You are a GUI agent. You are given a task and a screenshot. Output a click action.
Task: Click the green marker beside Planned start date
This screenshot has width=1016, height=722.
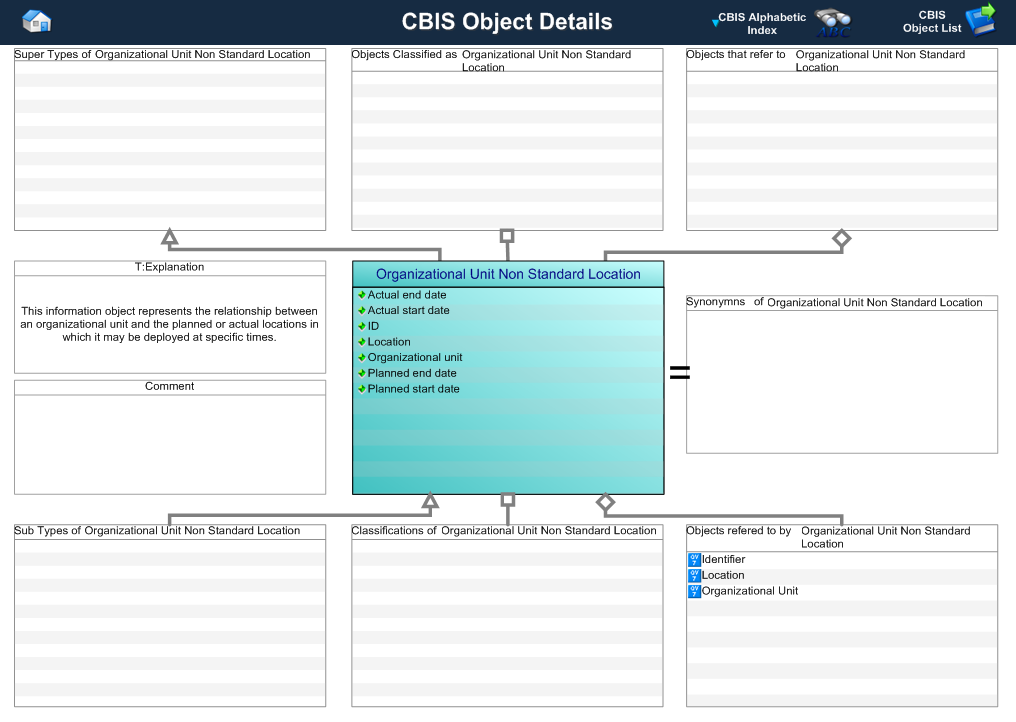tap(362, 389)
